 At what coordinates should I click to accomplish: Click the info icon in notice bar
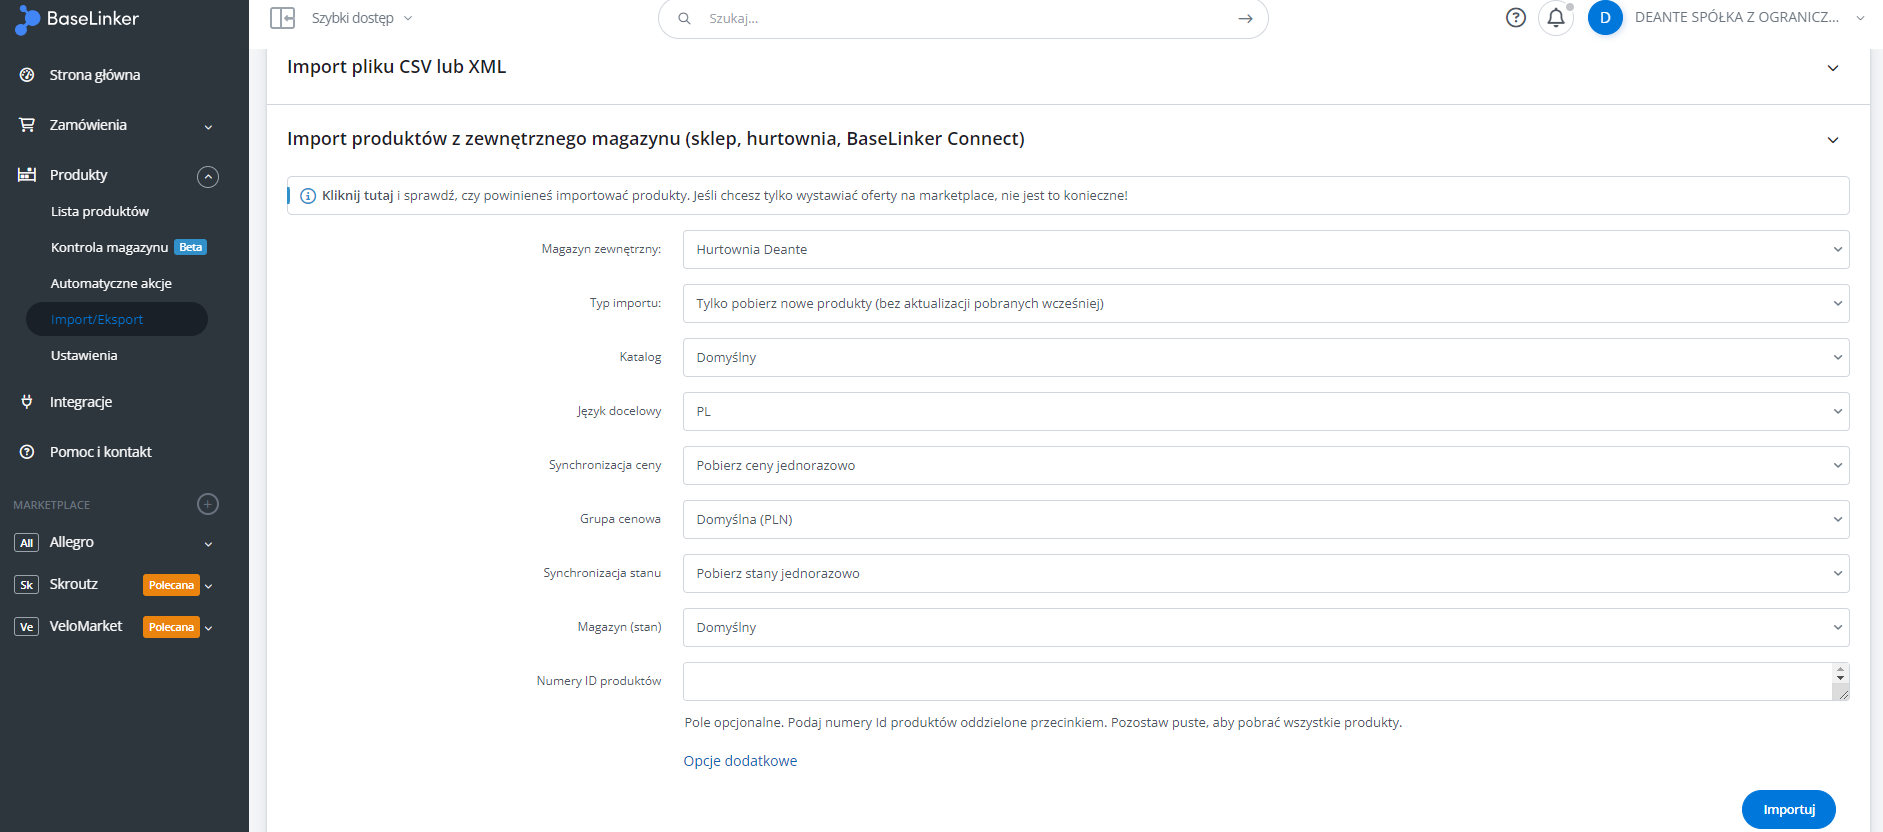click(308, 196)
